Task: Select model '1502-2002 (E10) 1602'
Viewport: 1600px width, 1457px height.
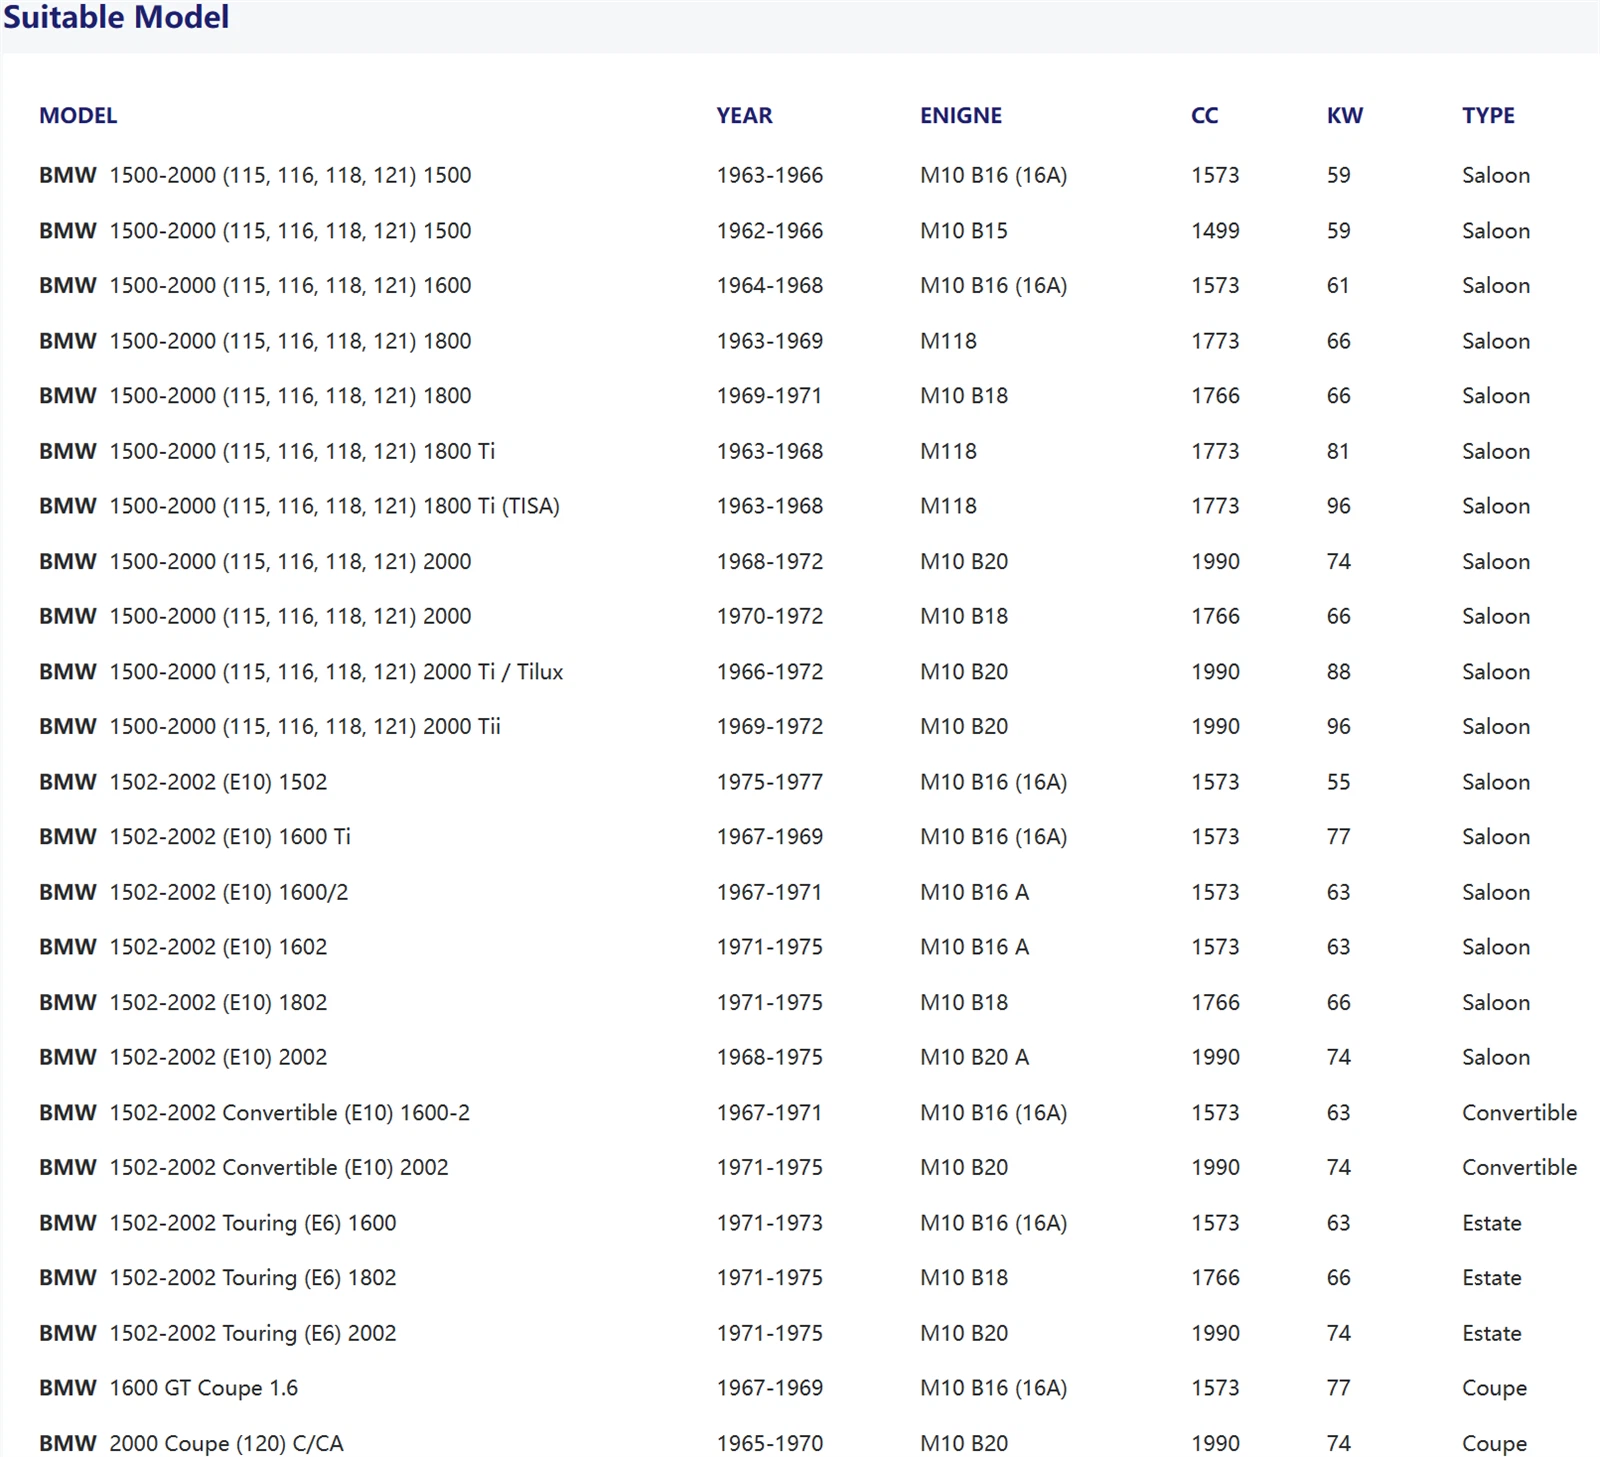Action: point(183,947)
